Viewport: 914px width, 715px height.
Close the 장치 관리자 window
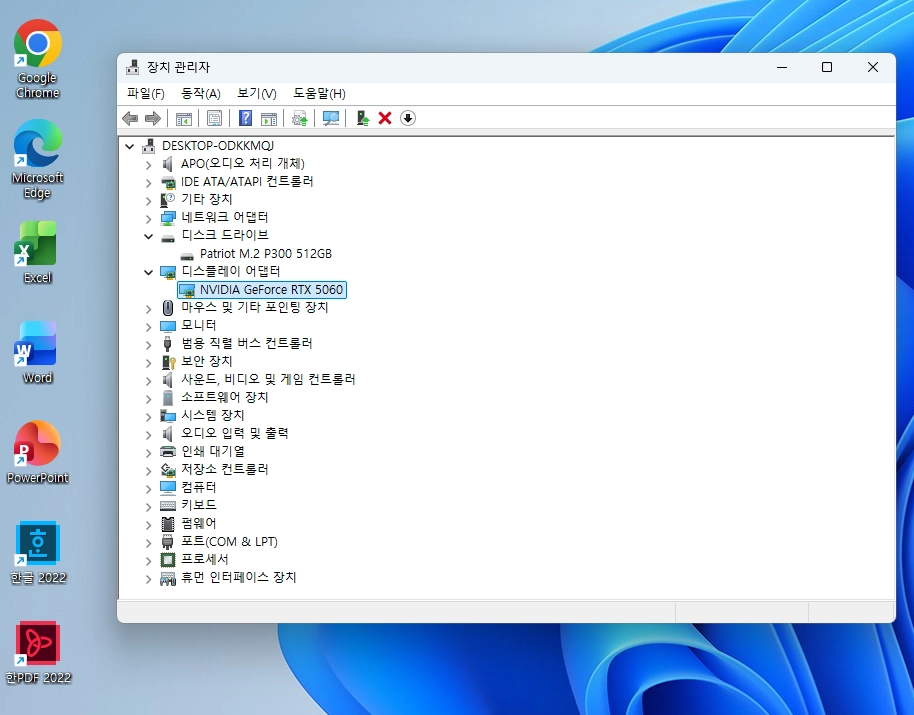873,67
